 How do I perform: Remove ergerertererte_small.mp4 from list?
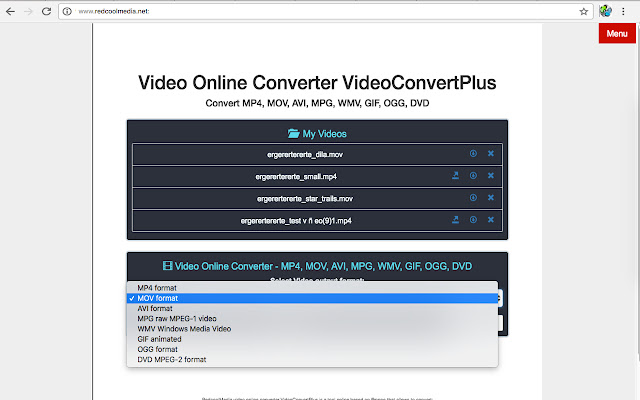[x=491, y=176]
